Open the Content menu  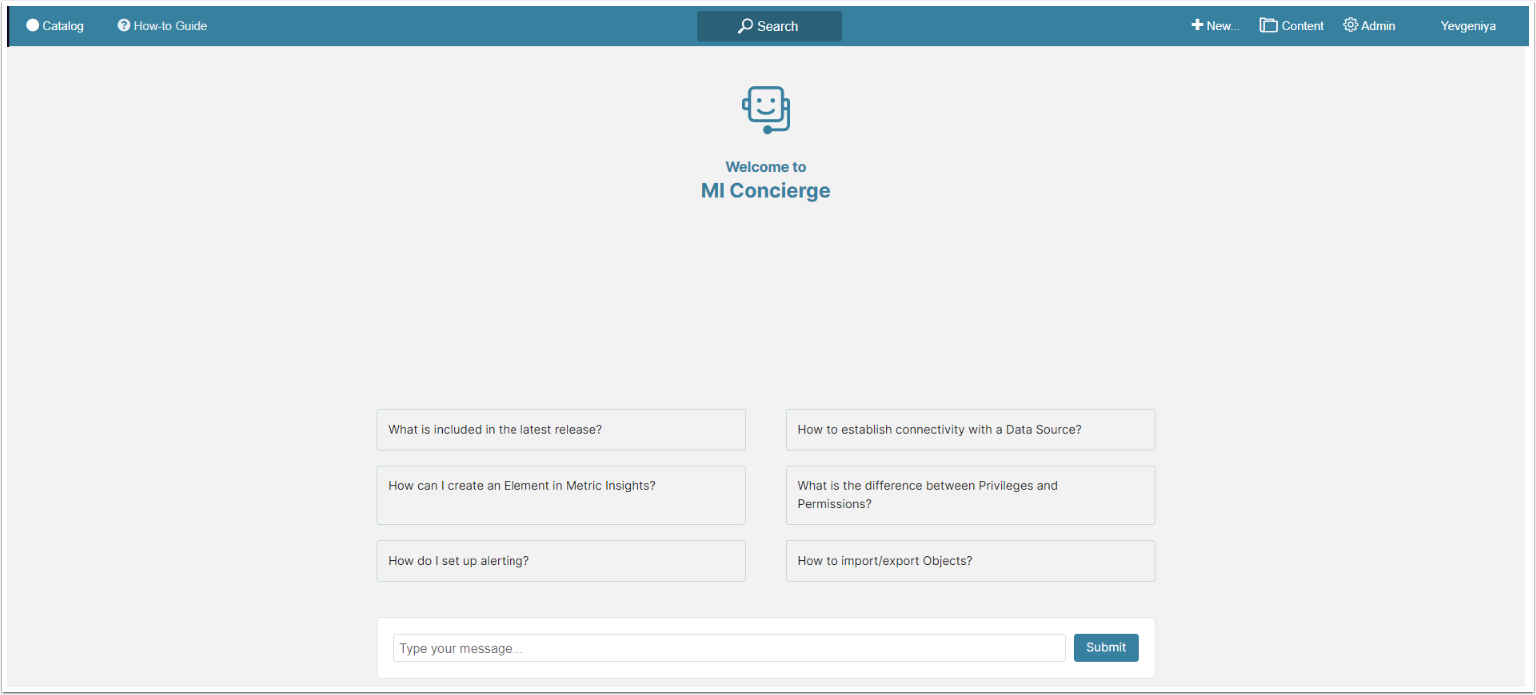pos(1291,26)
